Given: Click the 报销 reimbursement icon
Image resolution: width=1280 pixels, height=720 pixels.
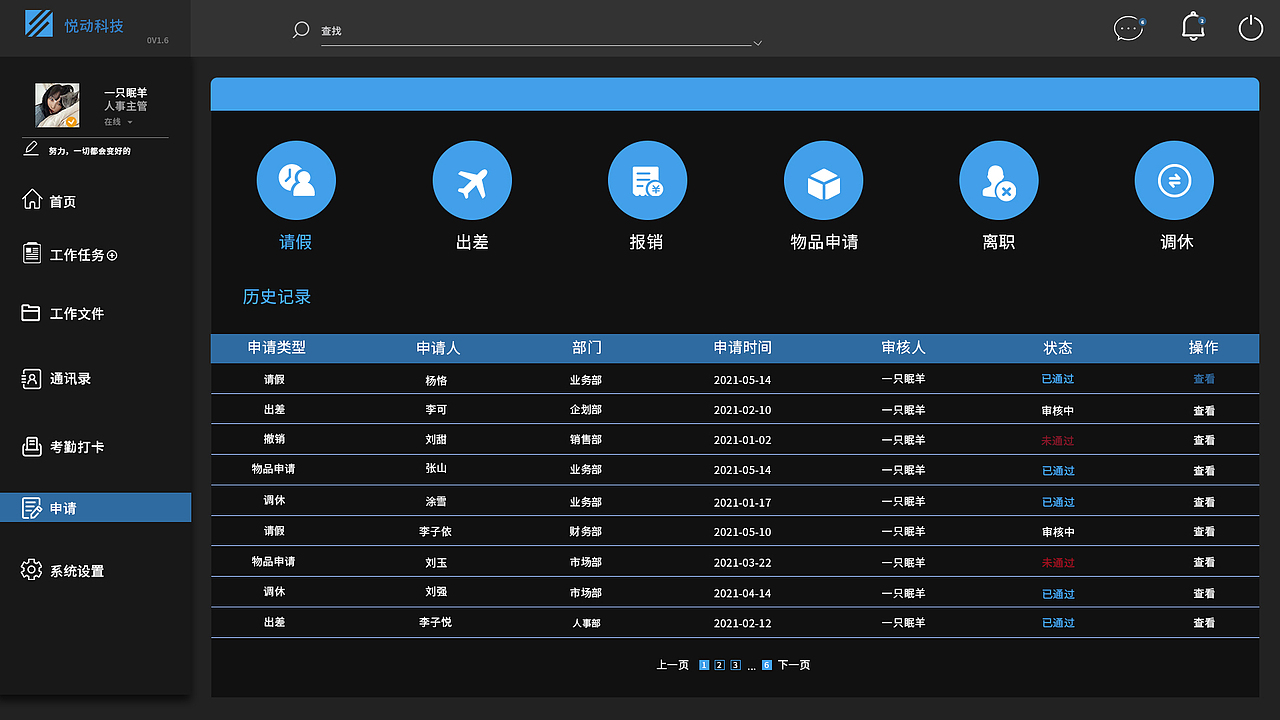Looking at the screenshot, I should coord(647,180).
